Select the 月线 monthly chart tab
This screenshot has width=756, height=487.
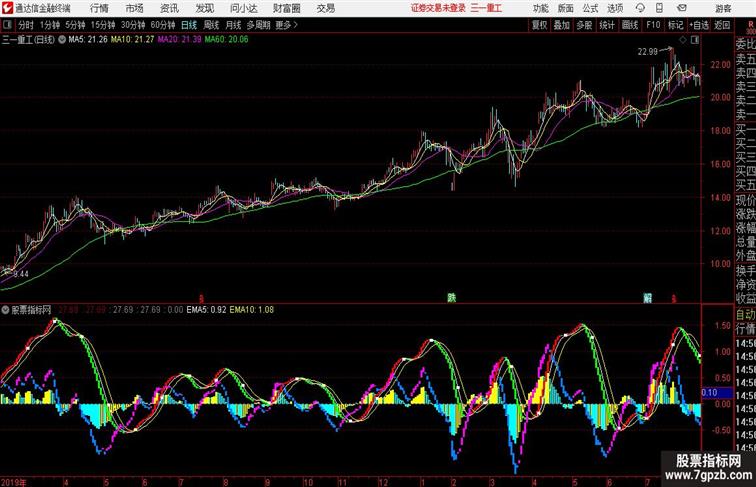point(233,25)
